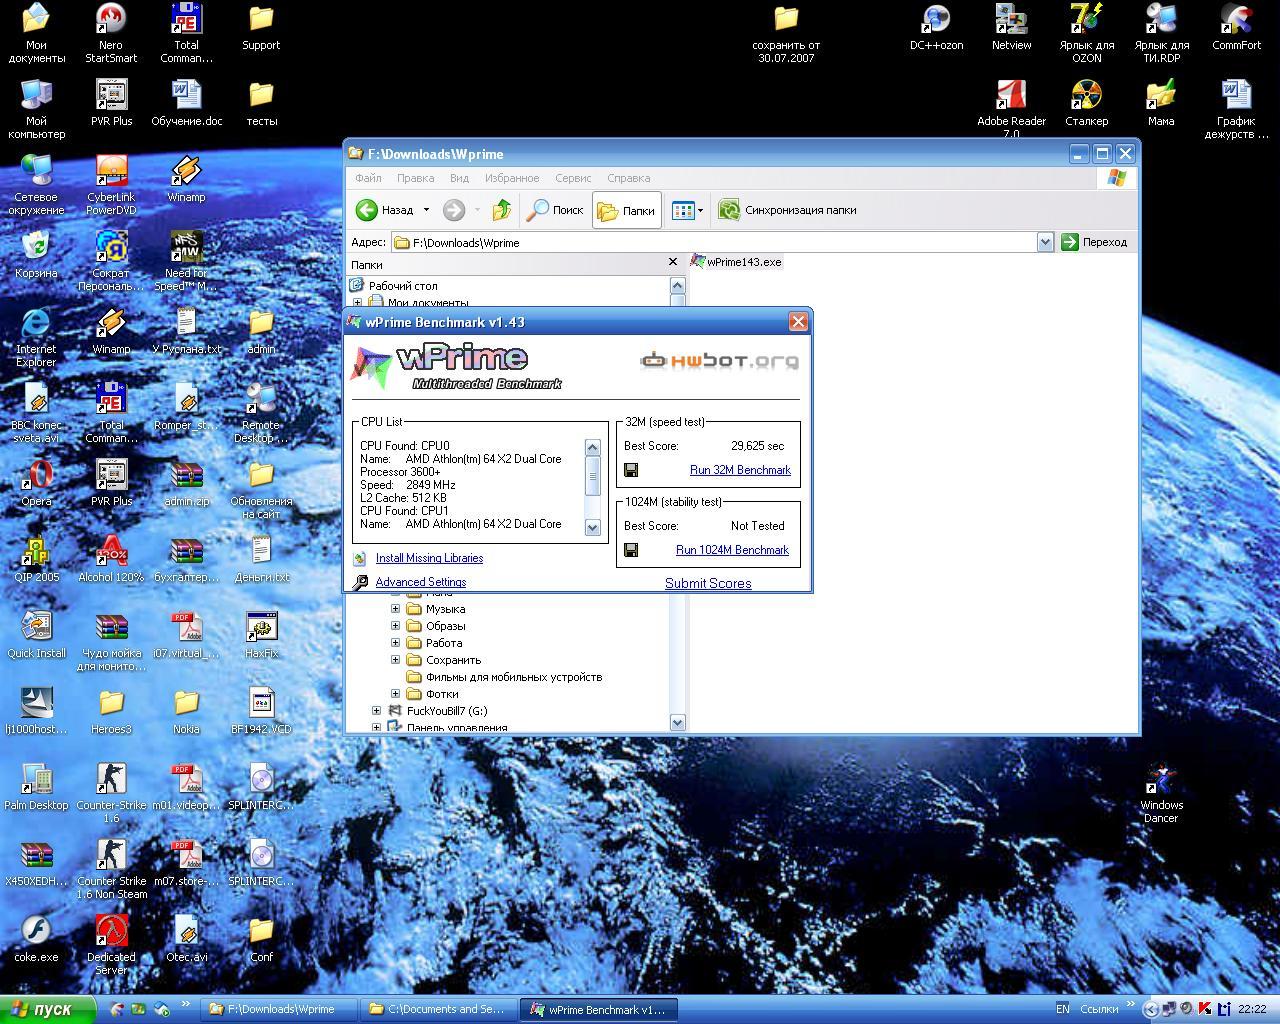Select wPrime143.exe file in Explorer
This screenshot has height=1024, width=1280.
(x=737, y=262)
